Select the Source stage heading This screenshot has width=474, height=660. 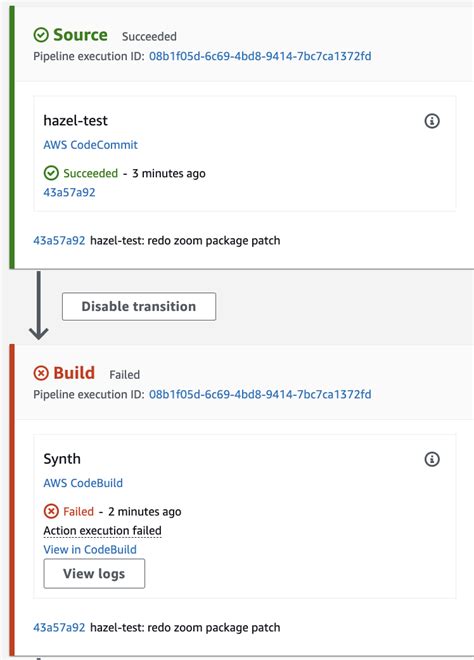tap(80, 35)
